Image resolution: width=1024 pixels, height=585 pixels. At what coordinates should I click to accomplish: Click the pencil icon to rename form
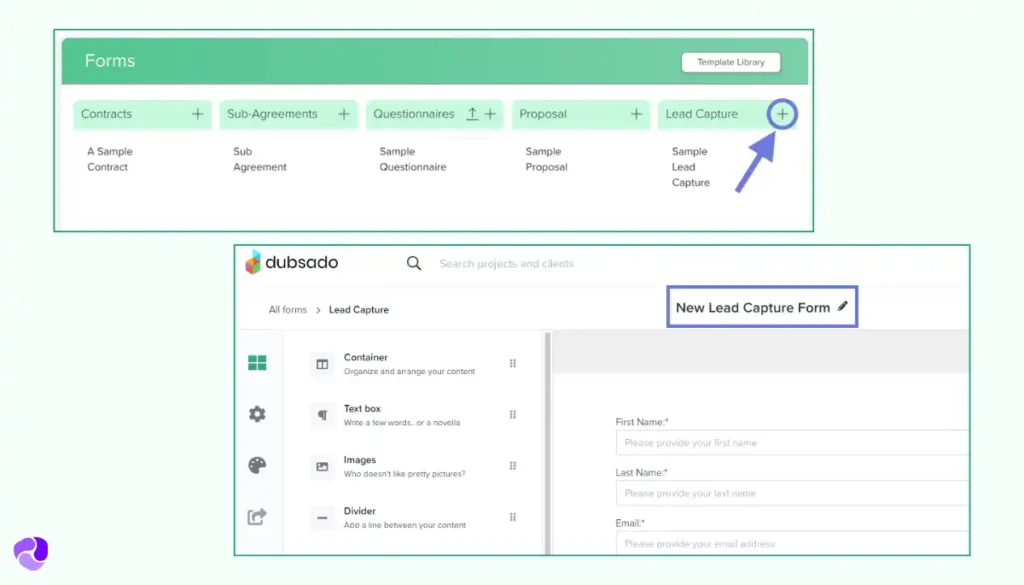[x=843, y=307]
